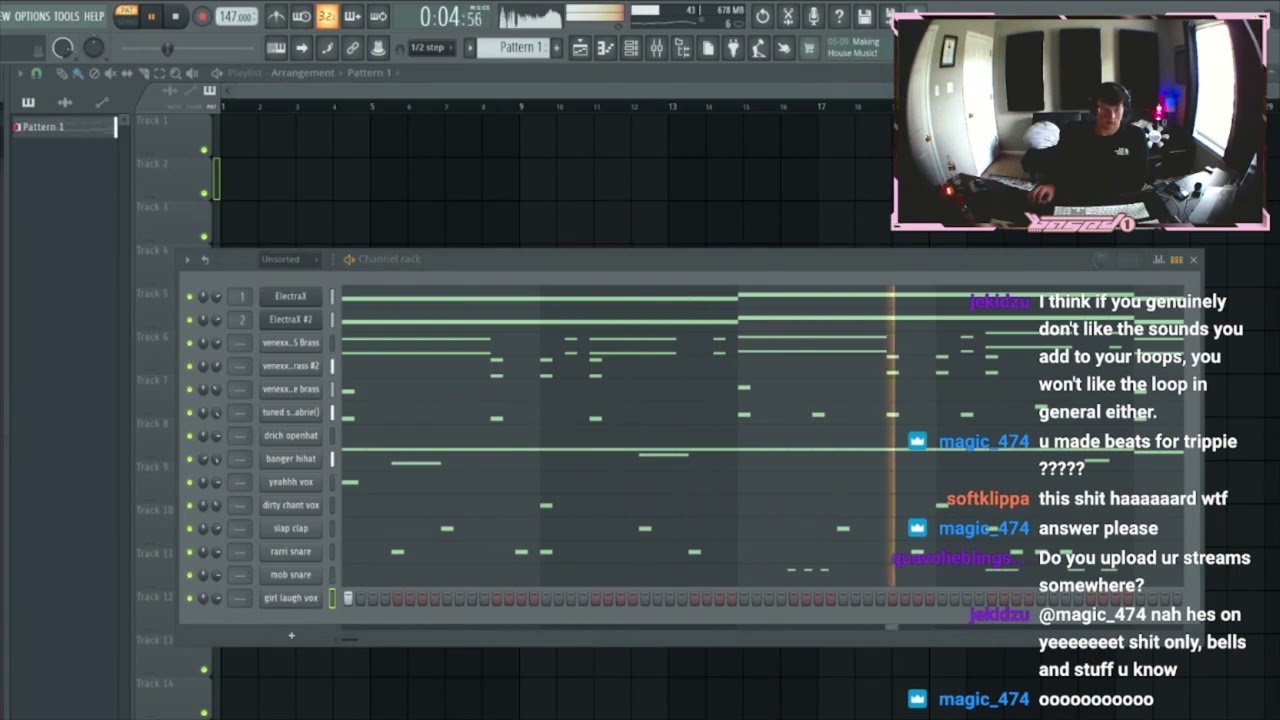The image size is (1280, 720).
Task: Select the rarri snare channel button
Action: pyautogui.click(x=290, y=552)
